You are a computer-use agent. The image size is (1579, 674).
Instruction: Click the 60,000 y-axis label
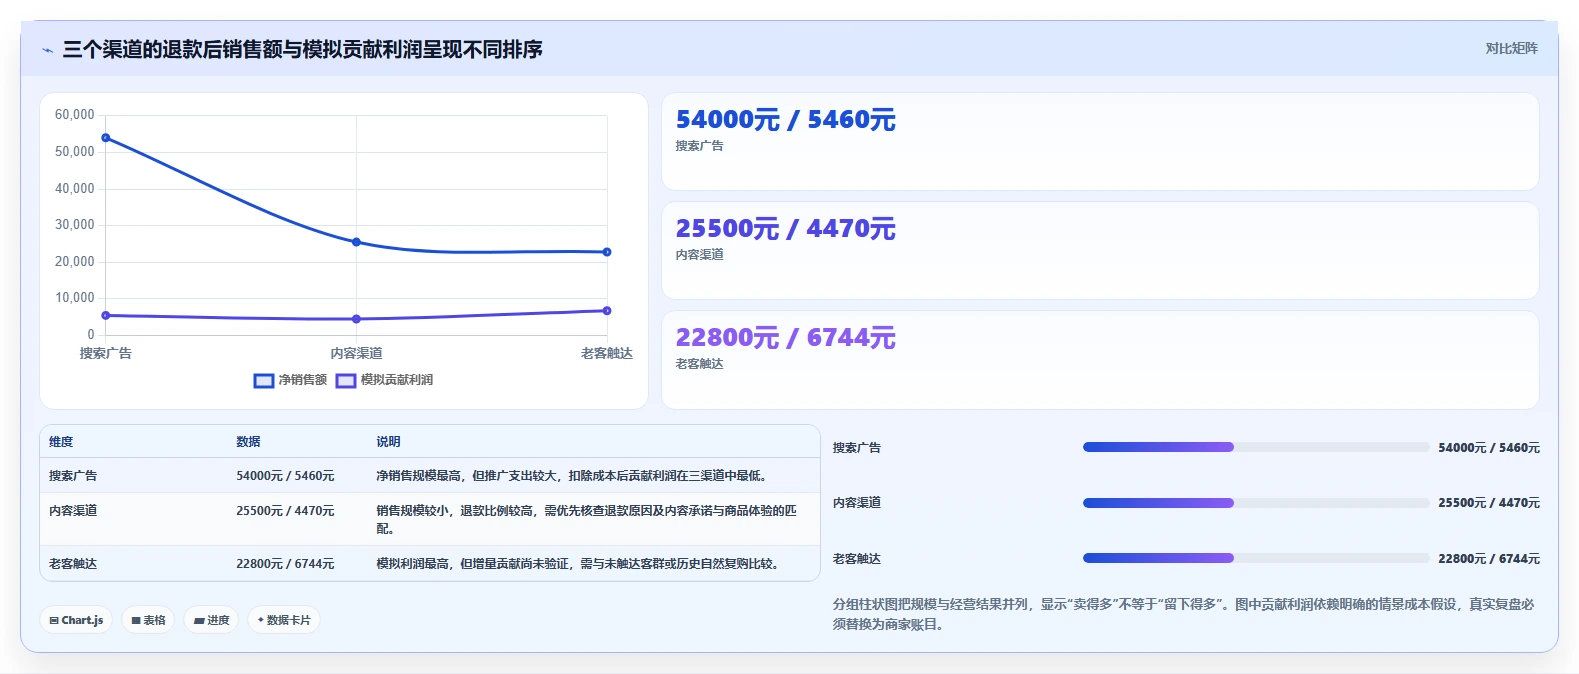75,115
